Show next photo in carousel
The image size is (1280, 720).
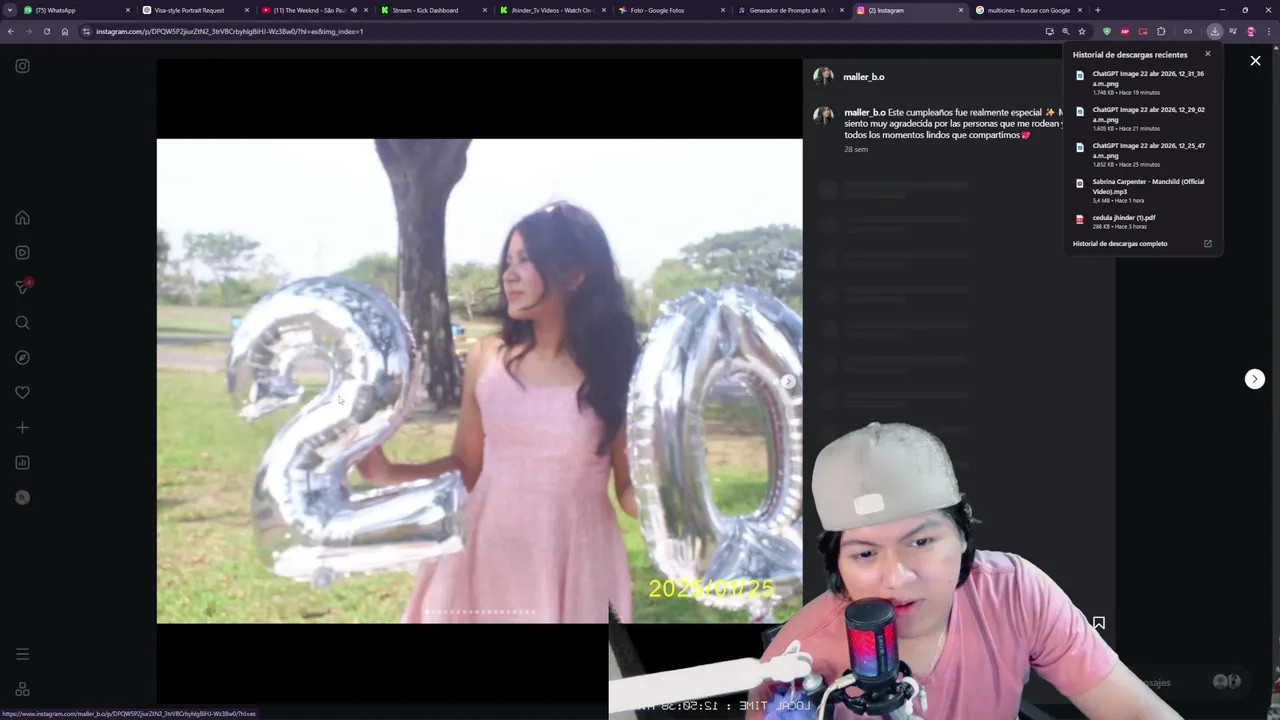788,381
